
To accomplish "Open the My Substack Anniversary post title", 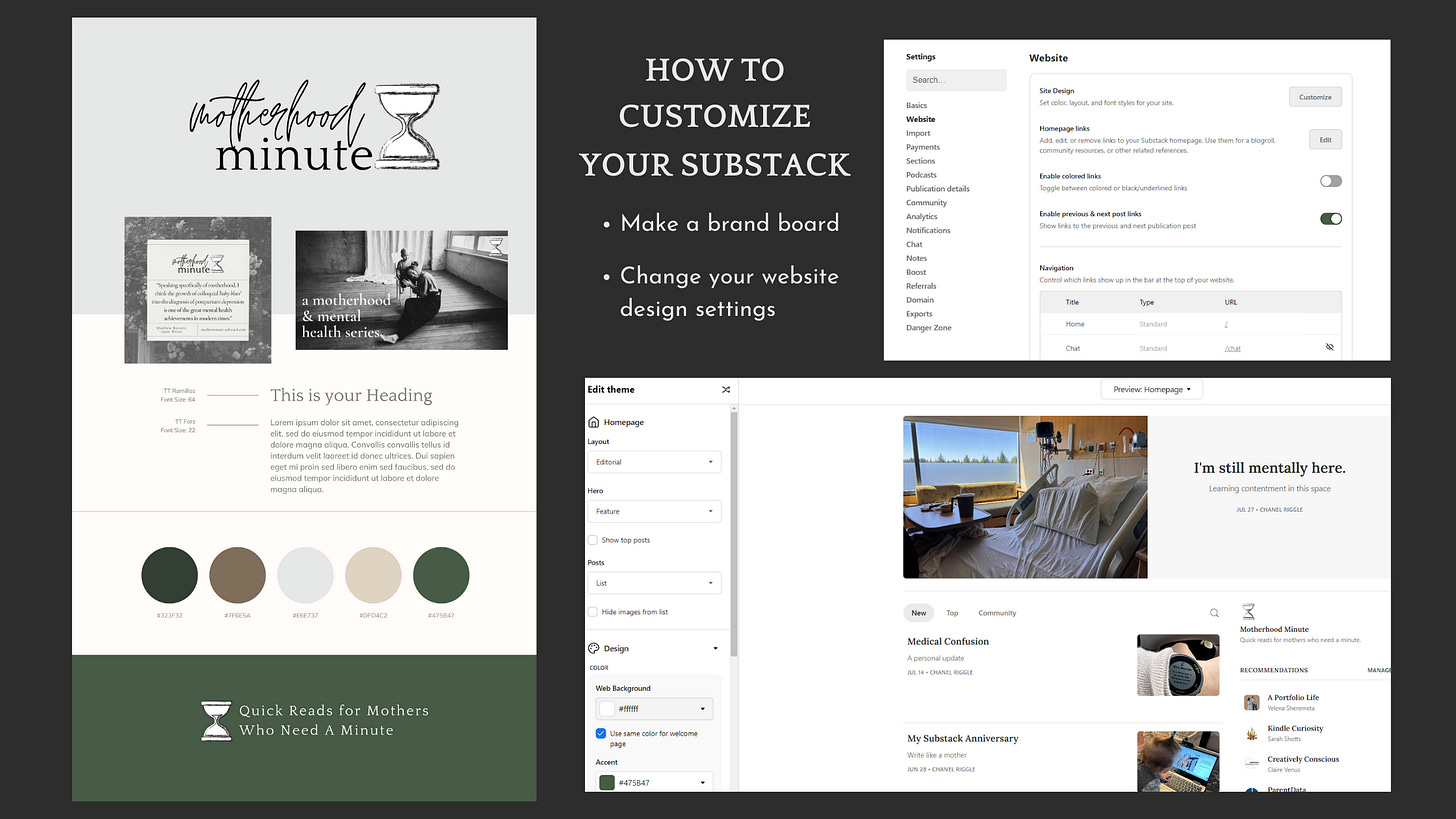I will click(x=962, y=738).
